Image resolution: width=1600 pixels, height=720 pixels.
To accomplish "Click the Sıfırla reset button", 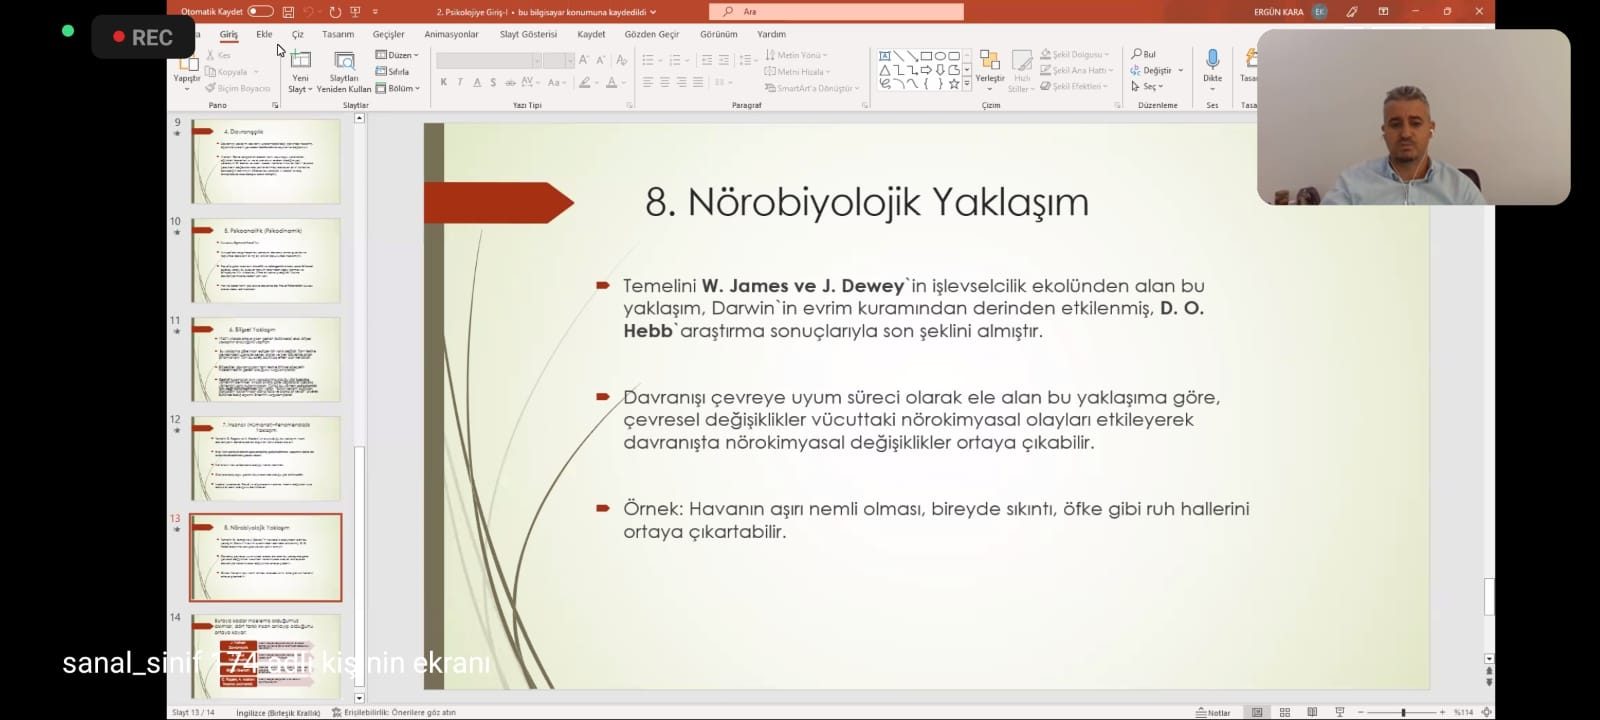I will tap(392, 71).
